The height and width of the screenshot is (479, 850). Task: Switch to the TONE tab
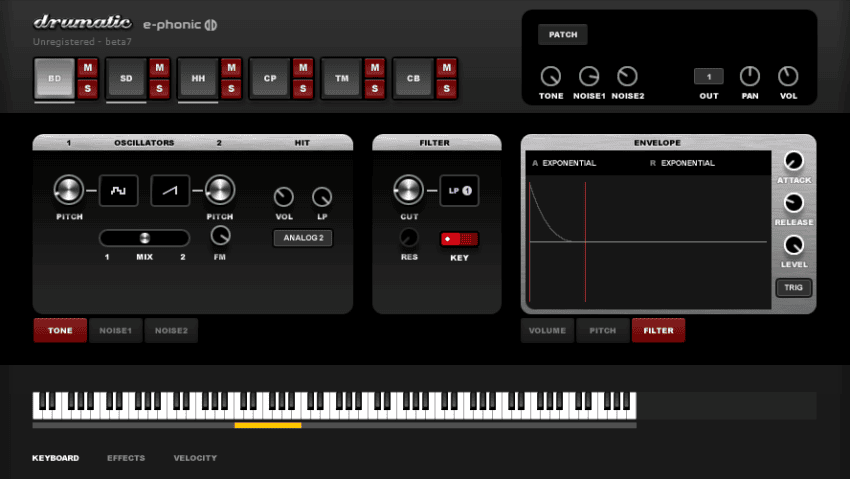60,331
